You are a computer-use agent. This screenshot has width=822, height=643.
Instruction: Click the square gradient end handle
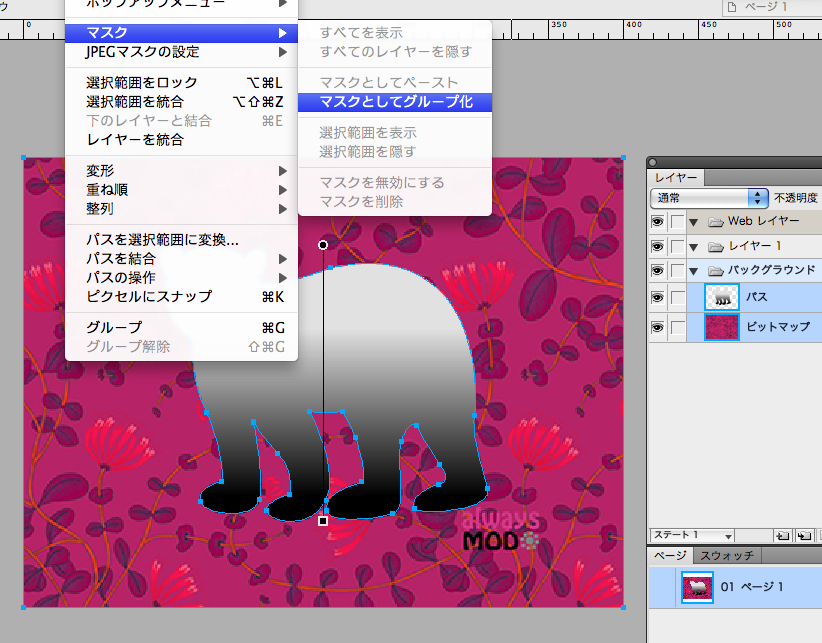pyautogui.click(x=323, y=520)
